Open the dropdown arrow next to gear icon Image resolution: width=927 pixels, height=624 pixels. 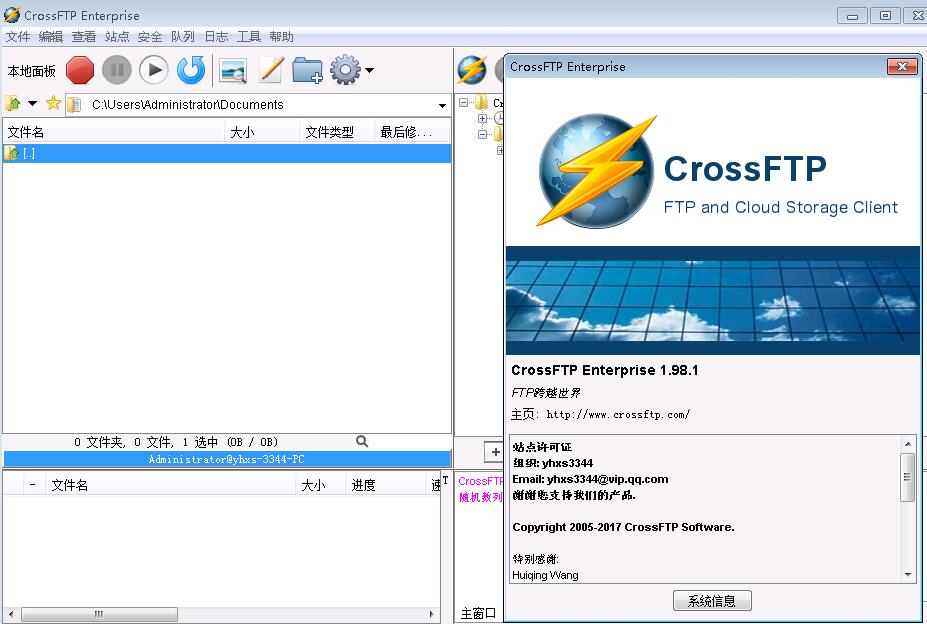(369, 70)
